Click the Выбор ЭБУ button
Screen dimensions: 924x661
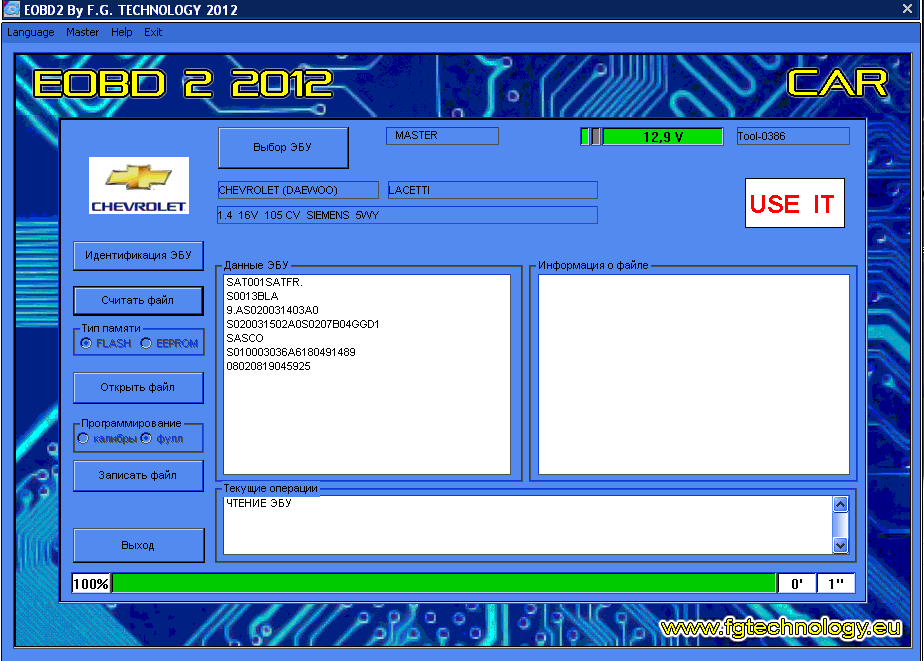click(283, 147)
